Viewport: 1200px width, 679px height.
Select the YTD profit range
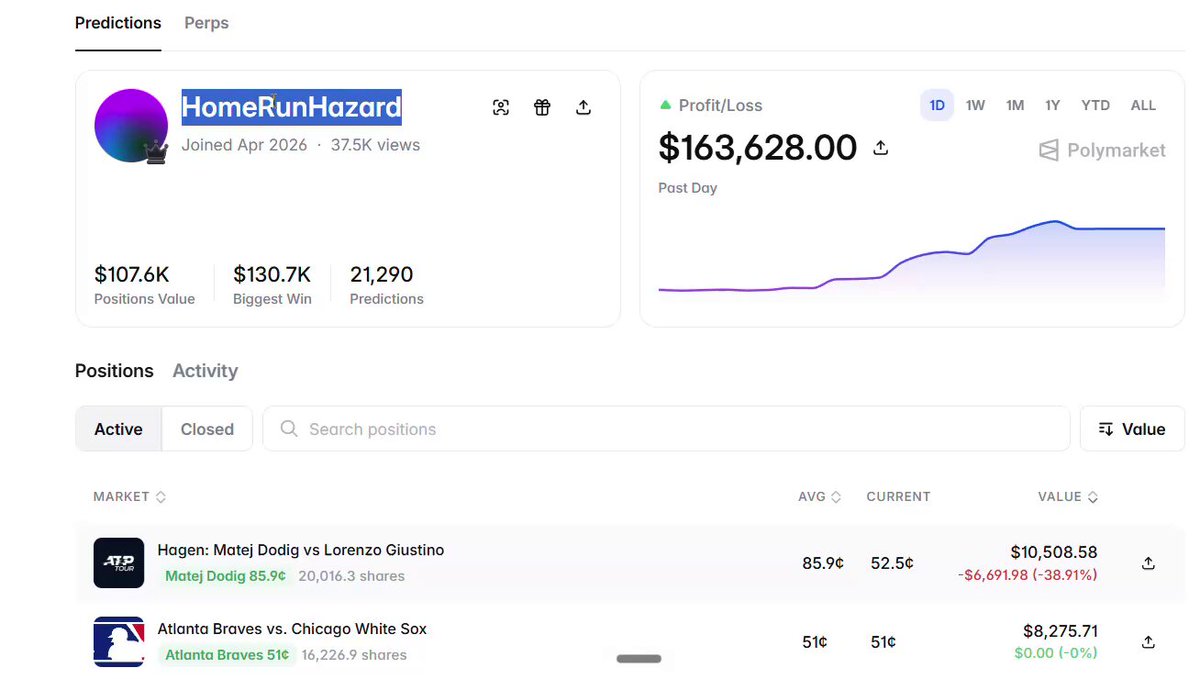[1095, 105]
